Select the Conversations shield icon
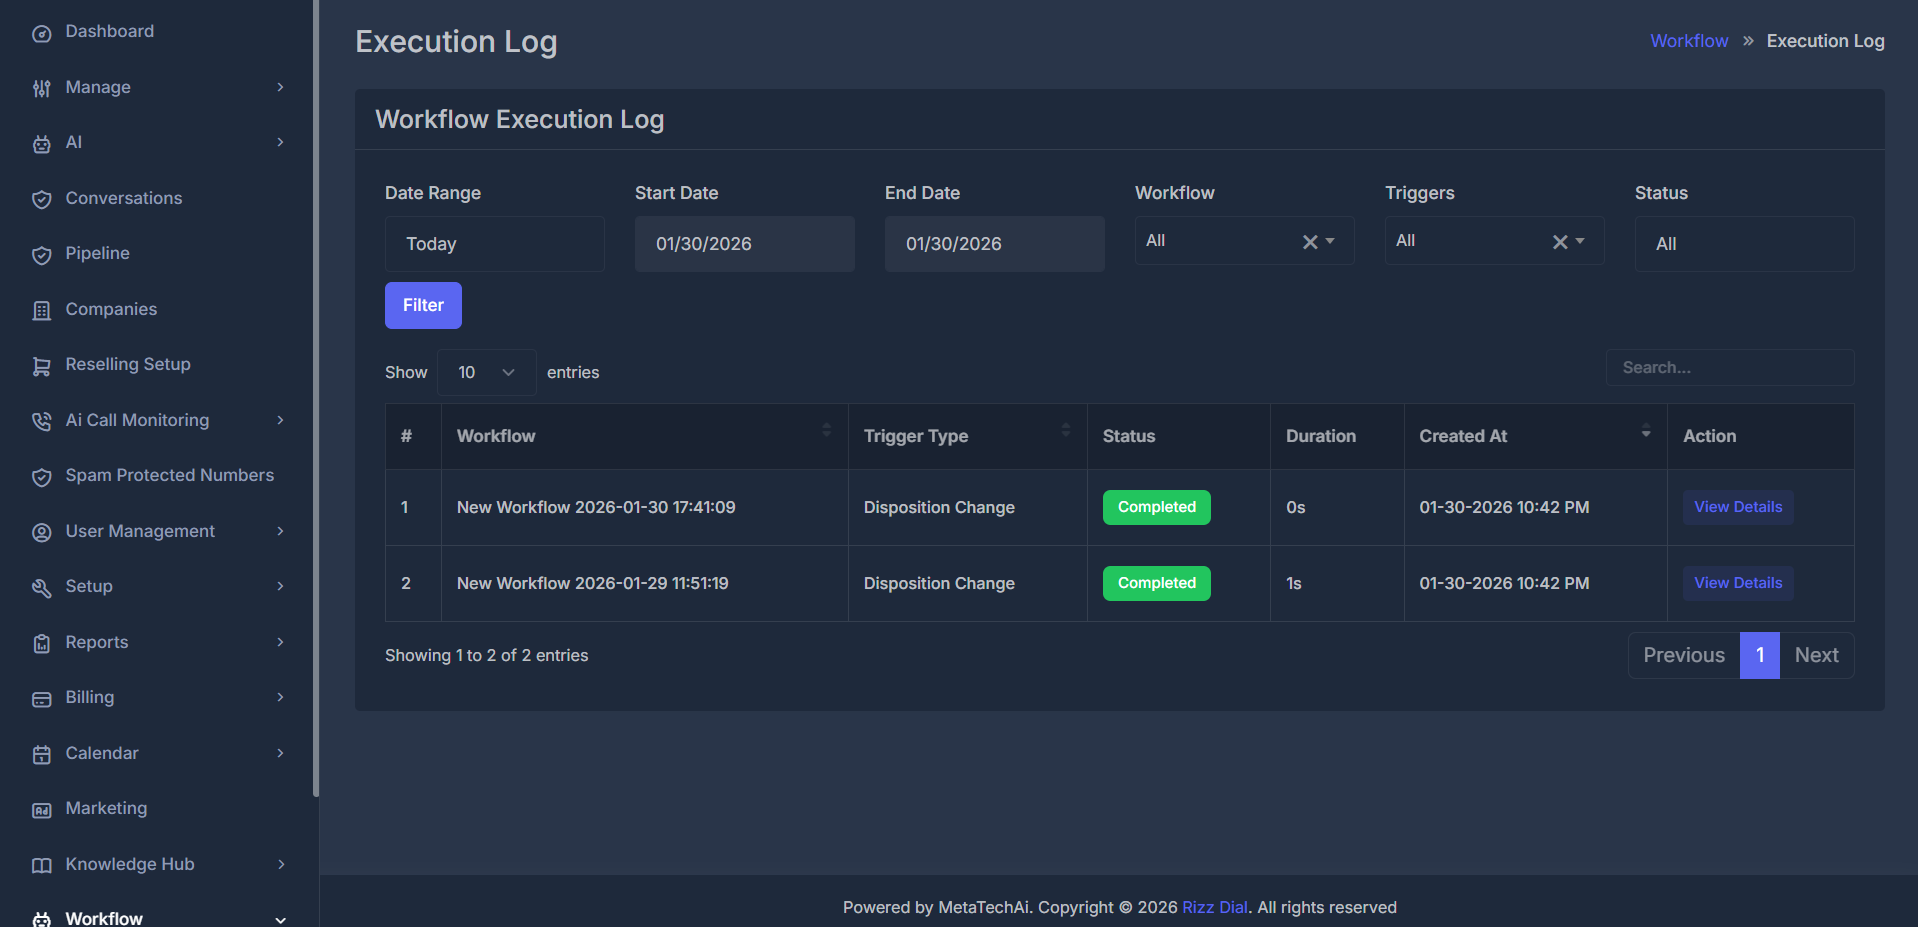The height and width of the screenshot is (927, 1918). click(x=42, y=198)
